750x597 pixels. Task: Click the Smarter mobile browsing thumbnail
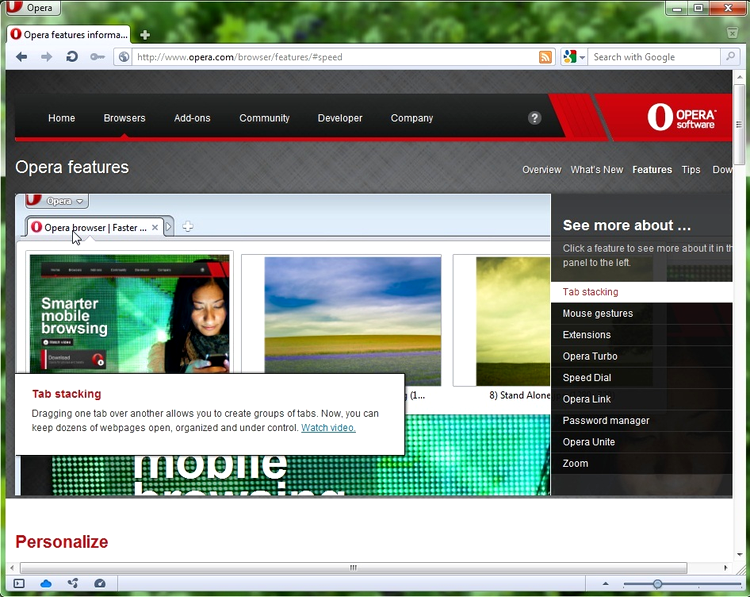click(130, 314)
